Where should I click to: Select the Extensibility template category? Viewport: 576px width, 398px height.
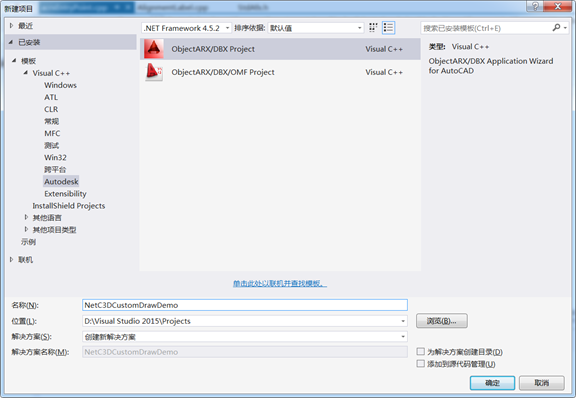coord(65,194)
